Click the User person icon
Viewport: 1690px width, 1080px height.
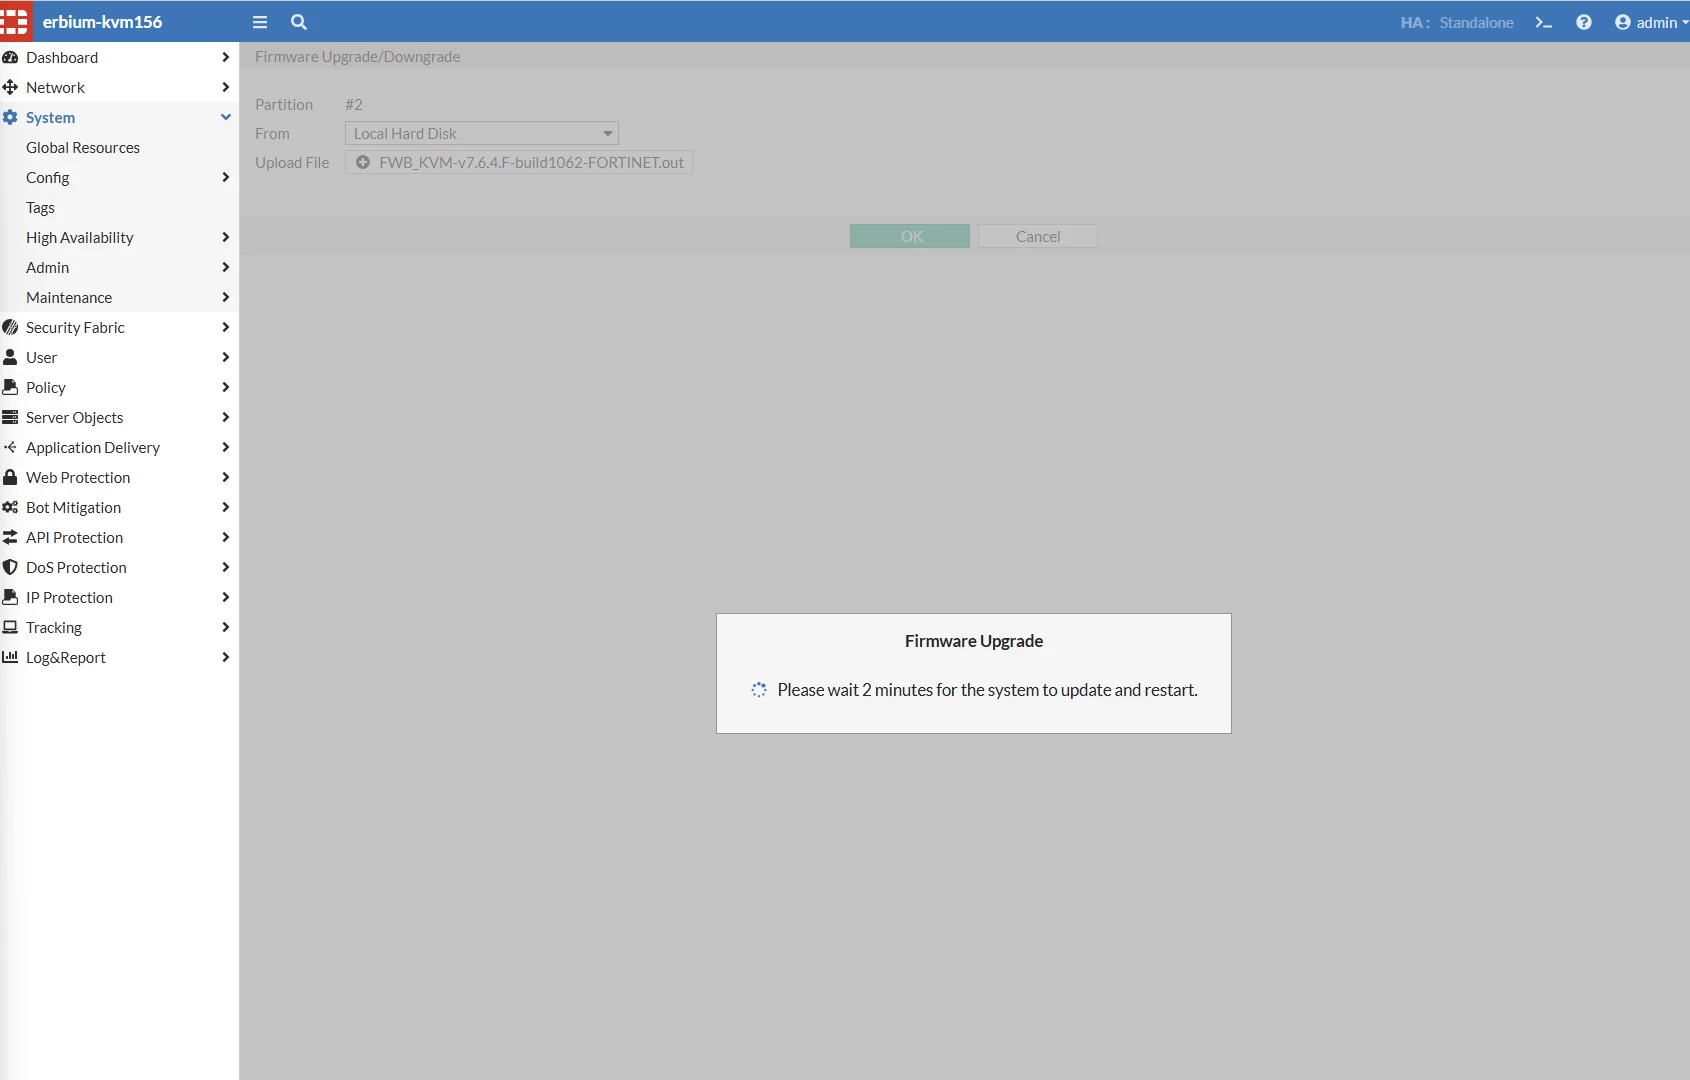tap(10, 357)
